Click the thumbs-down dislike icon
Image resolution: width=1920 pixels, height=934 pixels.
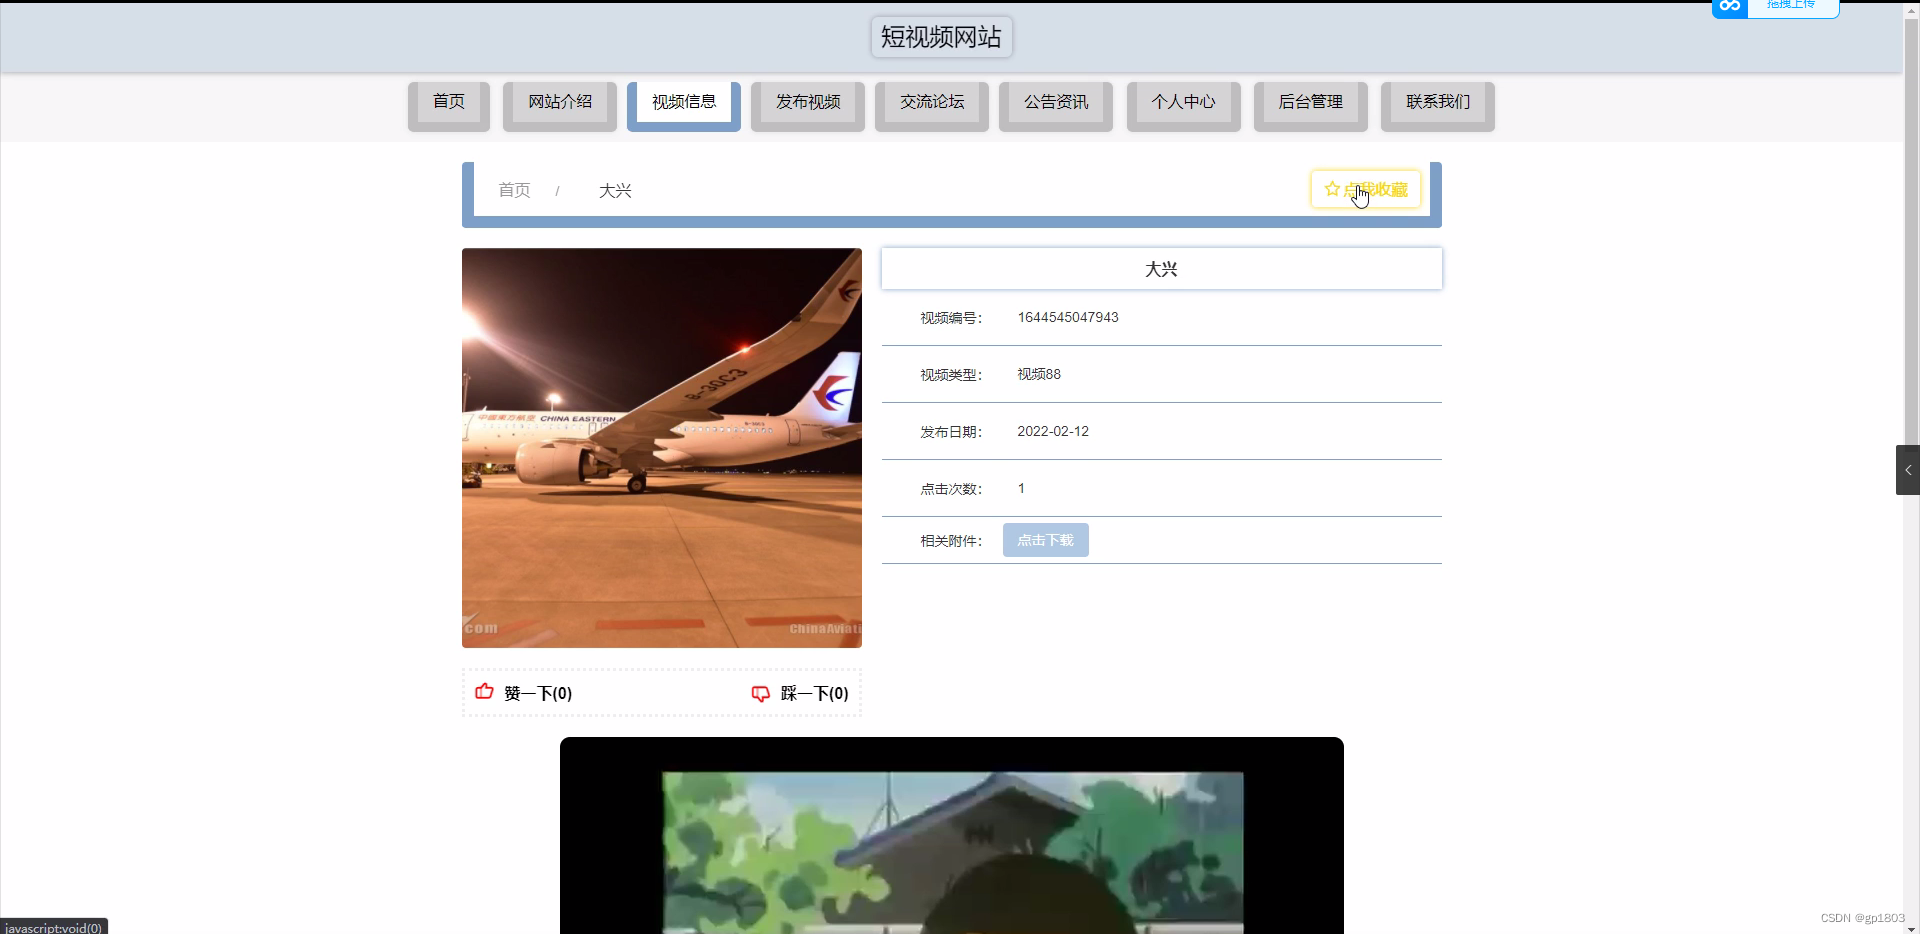[761, 694]
